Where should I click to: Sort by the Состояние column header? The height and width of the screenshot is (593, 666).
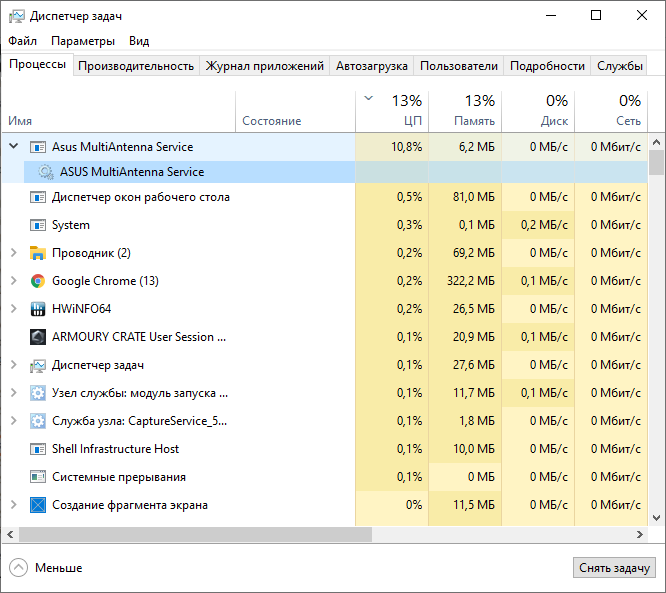pyautogui.click(x=295, y=111)
